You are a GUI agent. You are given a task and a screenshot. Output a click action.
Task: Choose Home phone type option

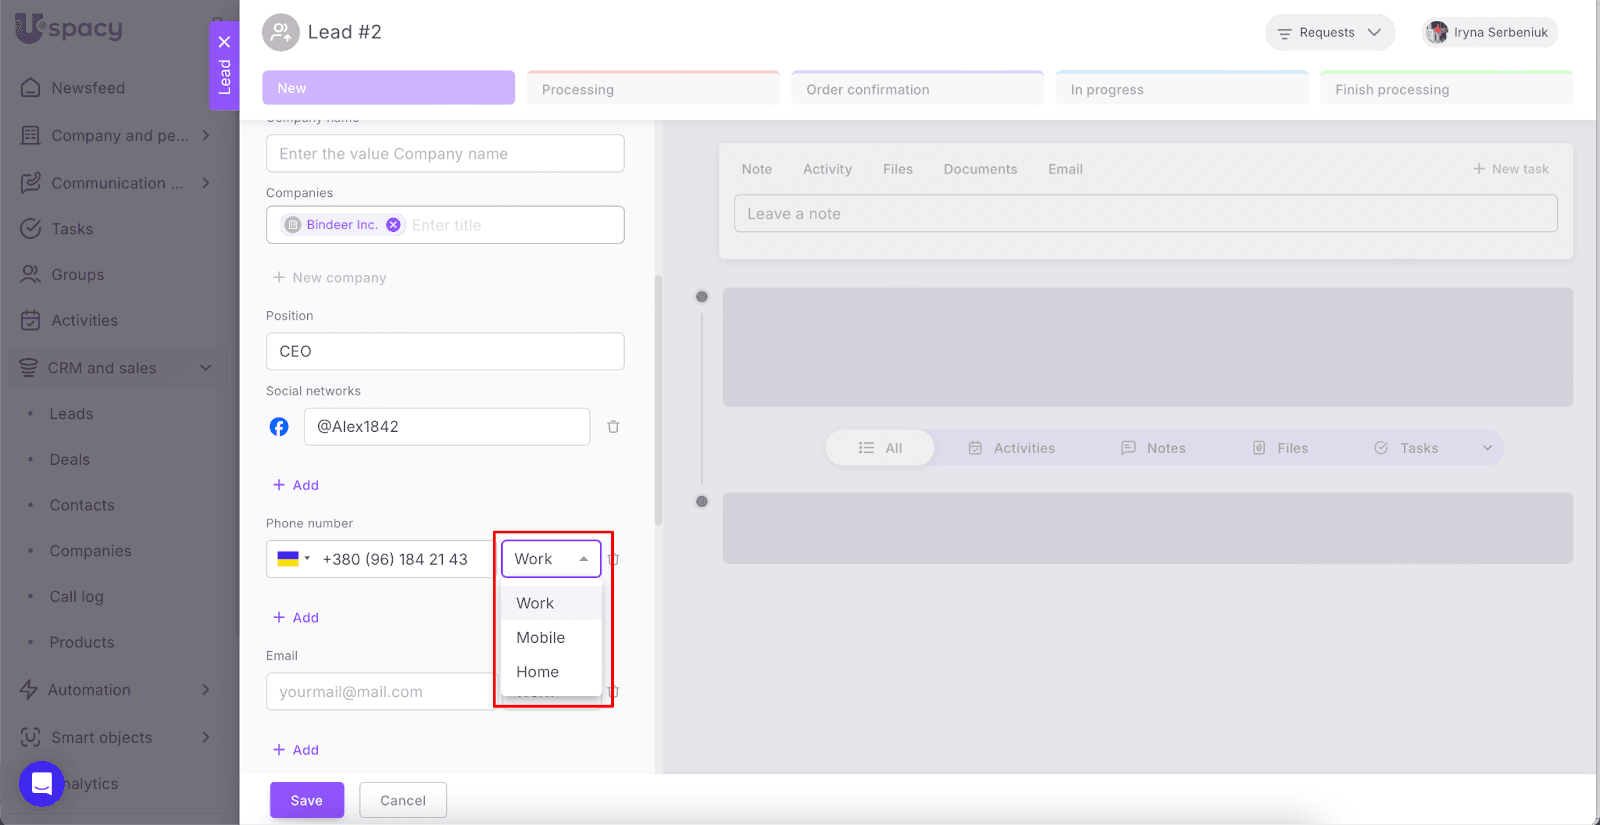pos(538,672)
